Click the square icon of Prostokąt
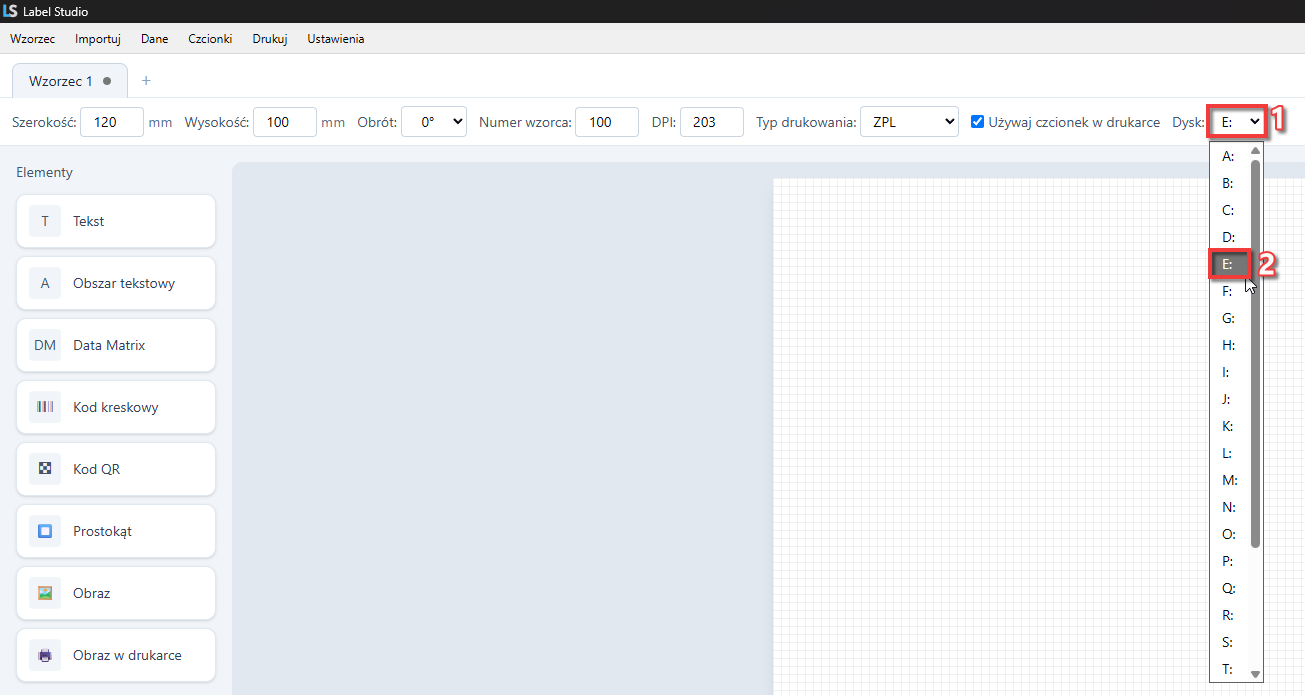The image size is (1305, 695). (x=45, y=531)
